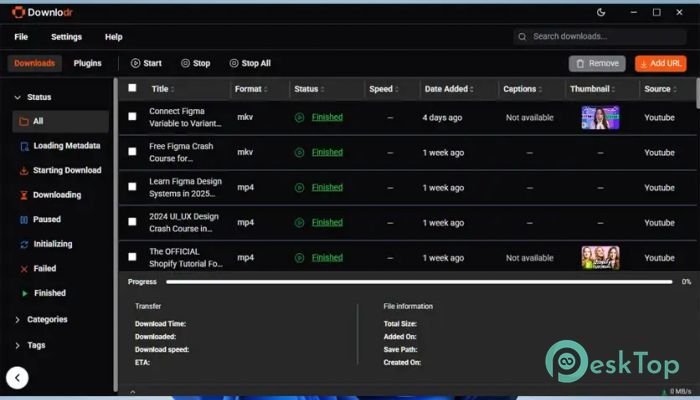Check the select-all header checkbox
The image size is (700, 400).
pyautogui.click(x=132, y=88)
